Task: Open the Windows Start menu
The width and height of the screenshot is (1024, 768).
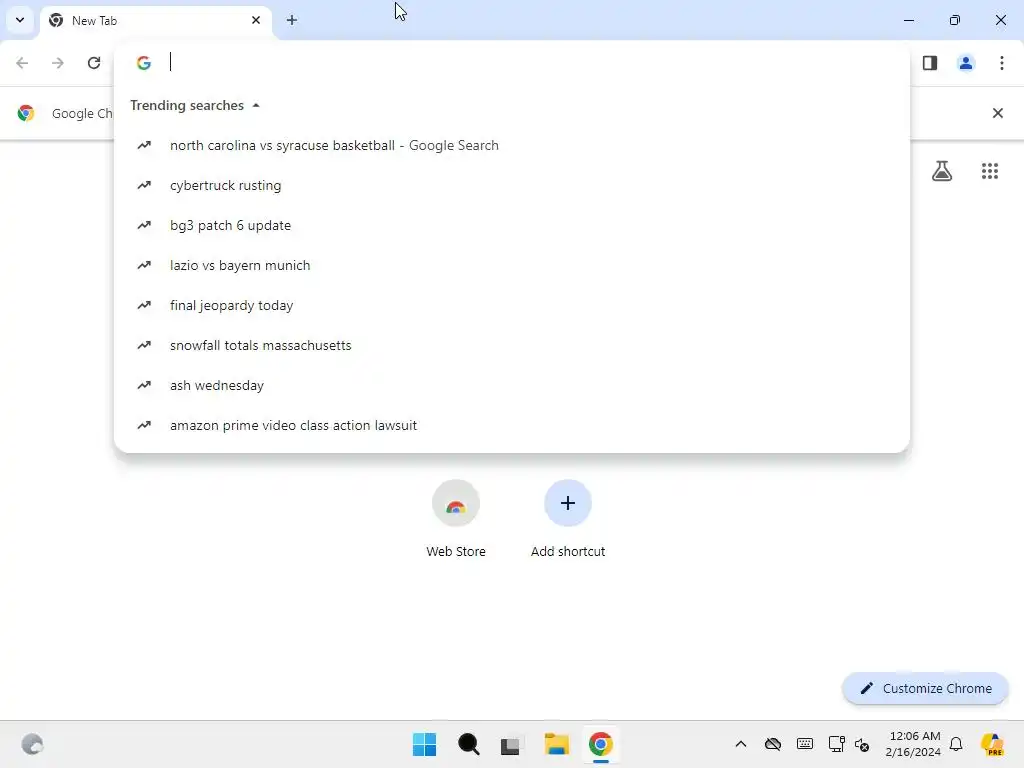Action: click(x=424, y=744)
